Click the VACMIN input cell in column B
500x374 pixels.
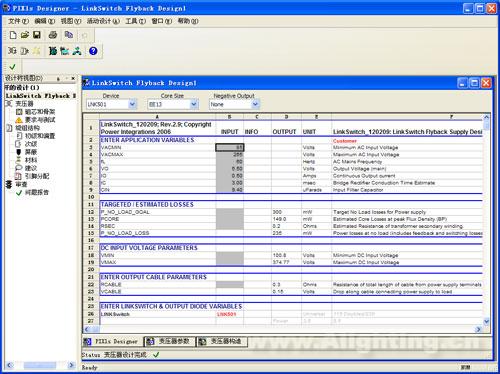tap(230, 147)
